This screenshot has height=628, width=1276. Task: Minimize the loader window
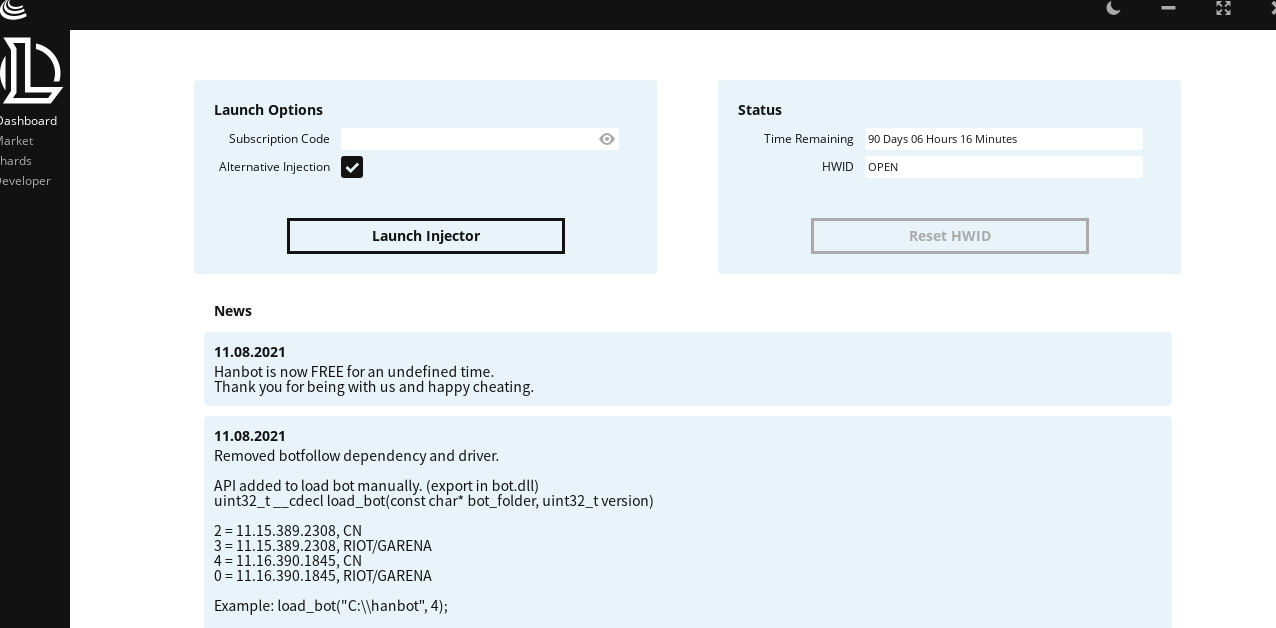tap(1168, 7)
